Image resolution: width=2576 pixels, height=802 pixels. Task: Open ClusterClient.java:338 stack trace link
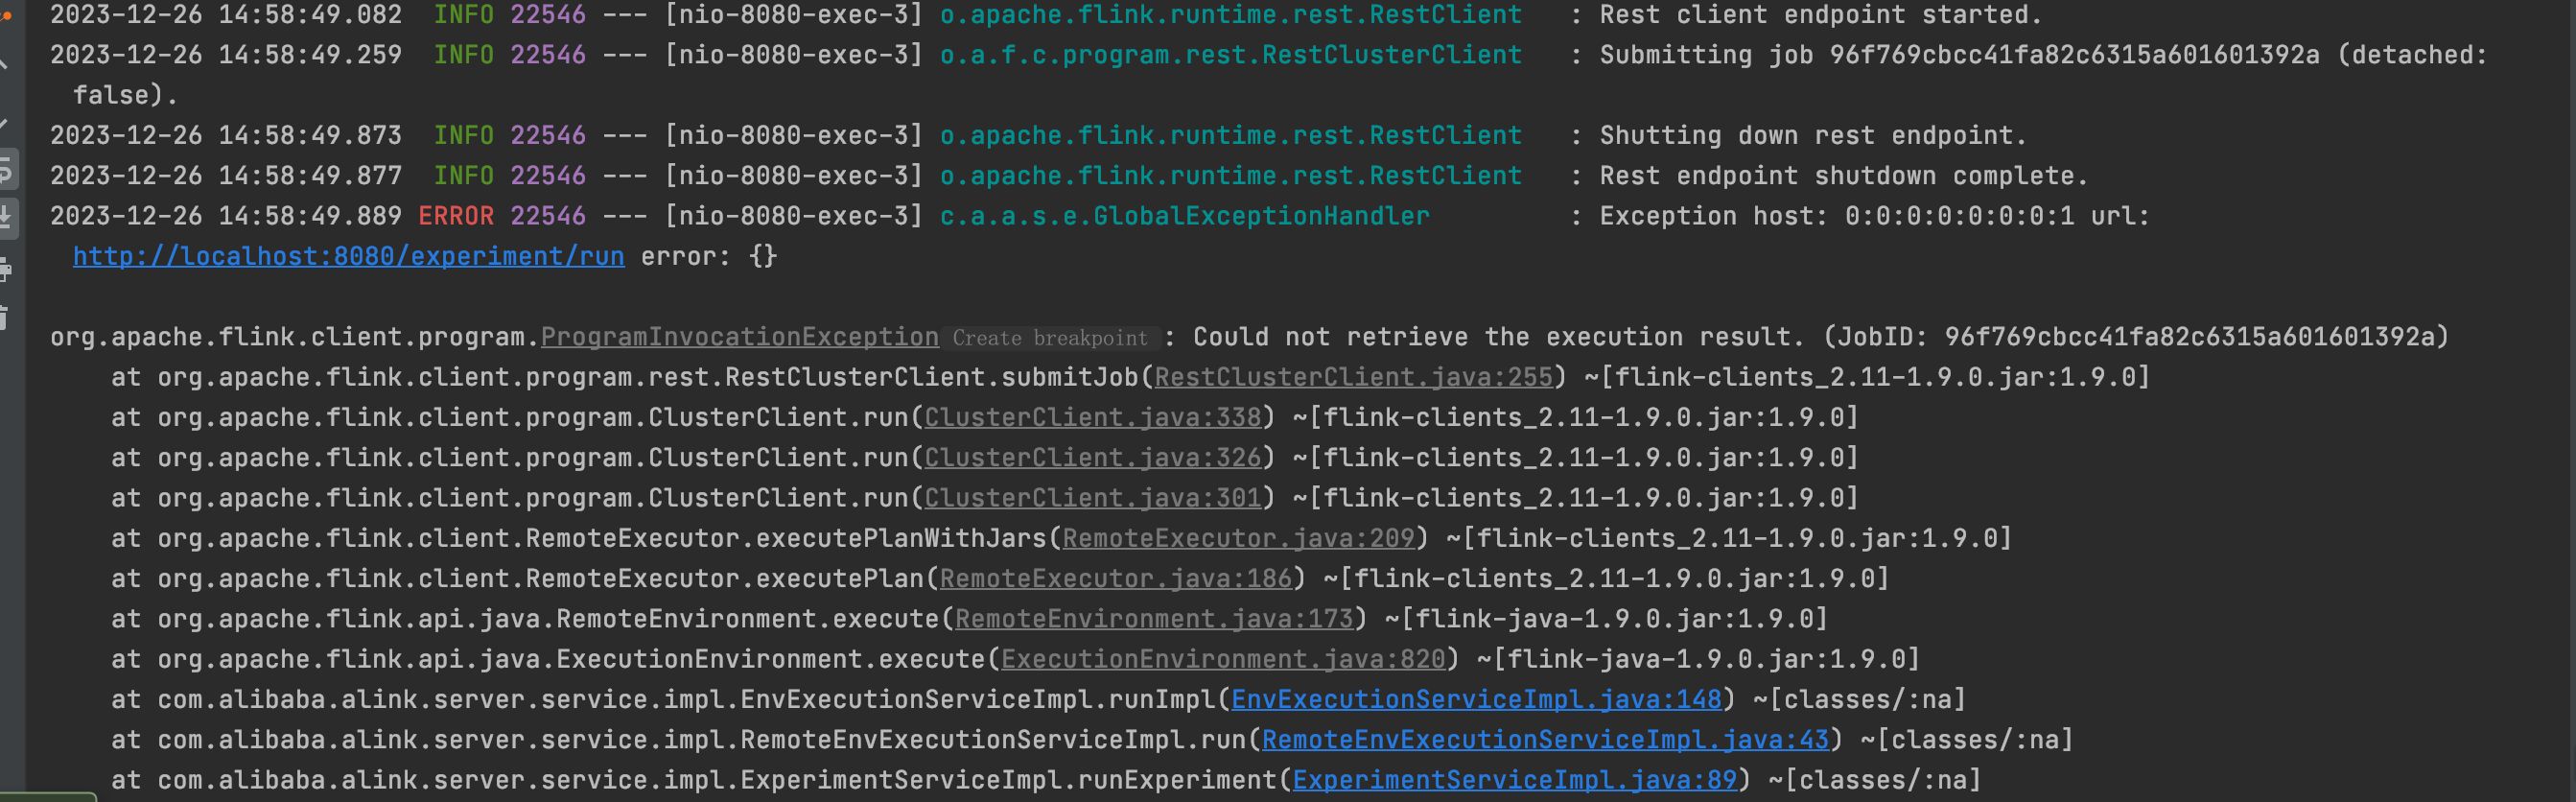(1092, 417)
